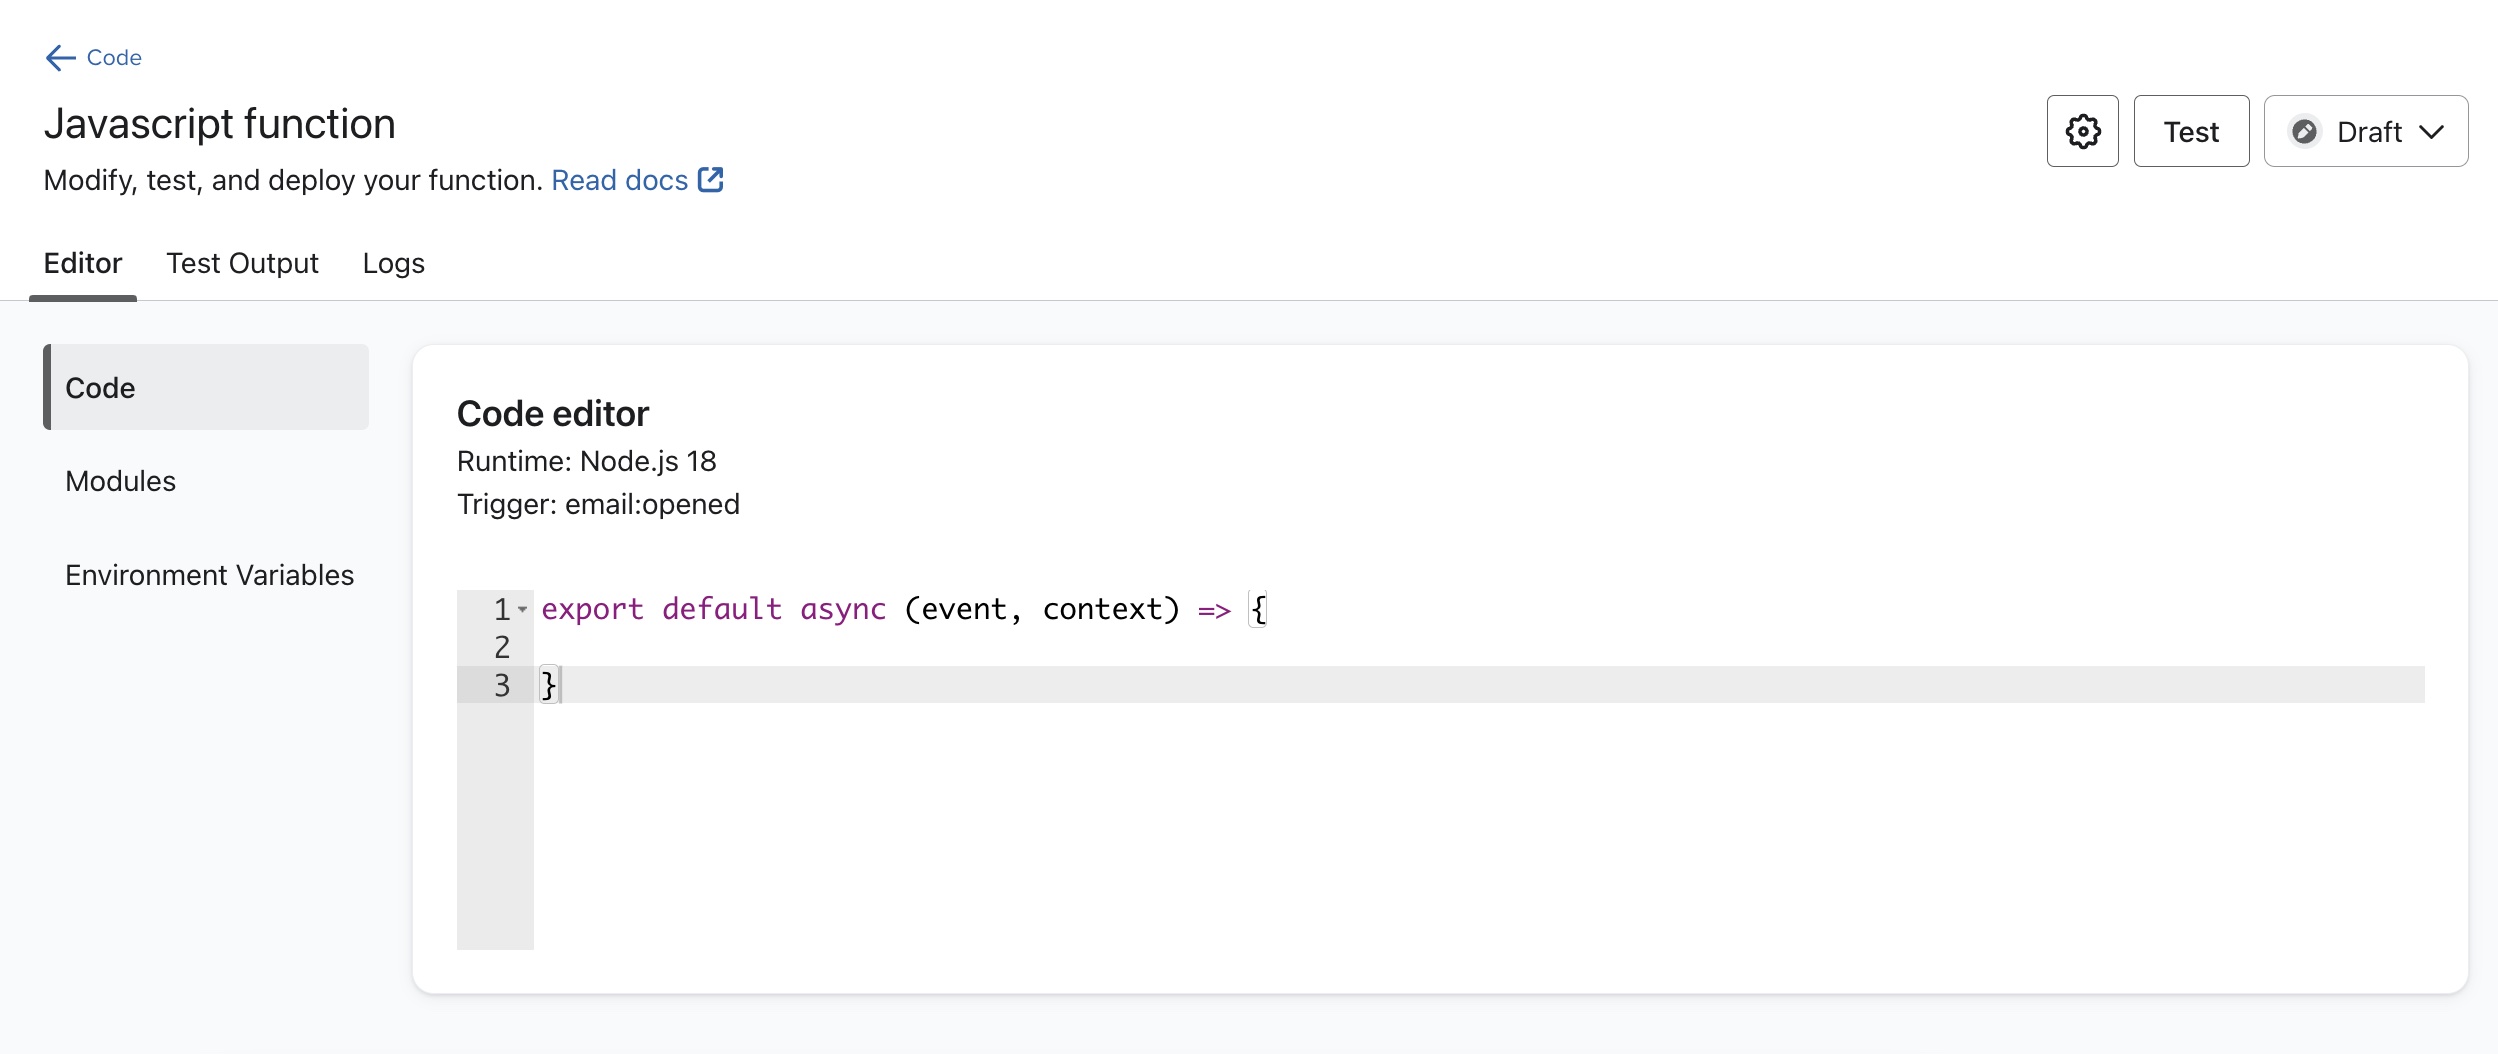This screenshot has height=1054, width=2498.
Task: Open Environment Variables section
Action: click(x=209, y=575)
